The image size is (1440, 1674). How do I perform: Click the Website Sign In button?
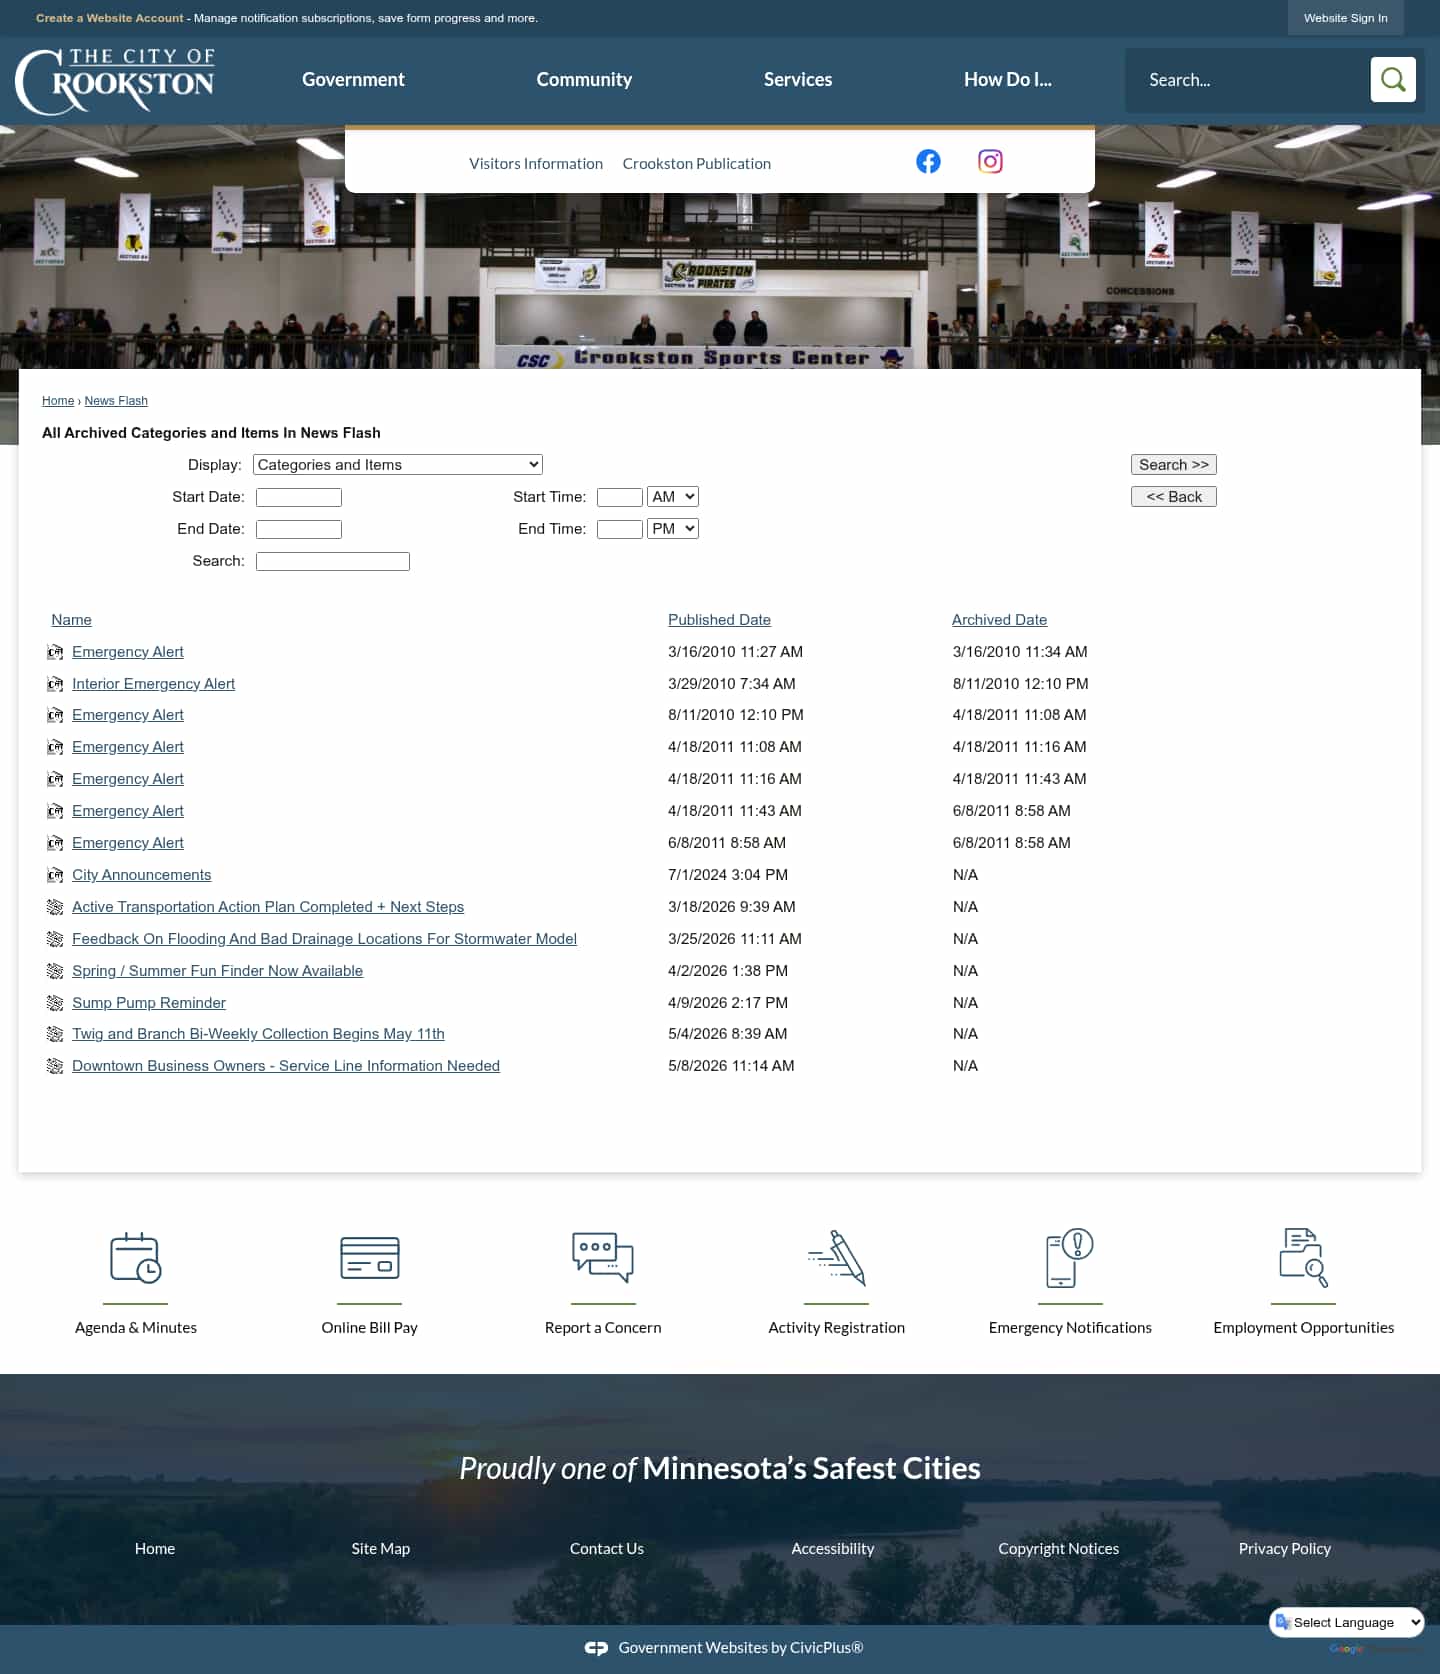[1345, 18]
